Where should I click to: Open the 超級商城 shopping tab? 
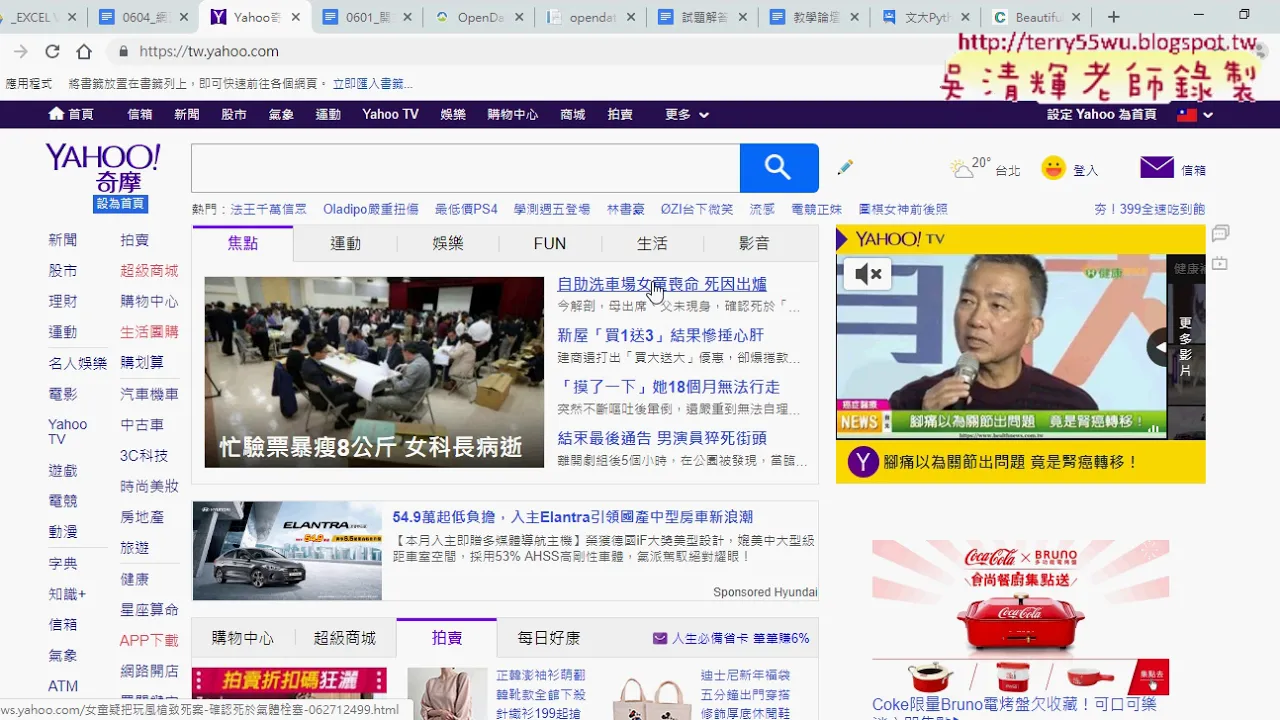[x=345, y=637]
